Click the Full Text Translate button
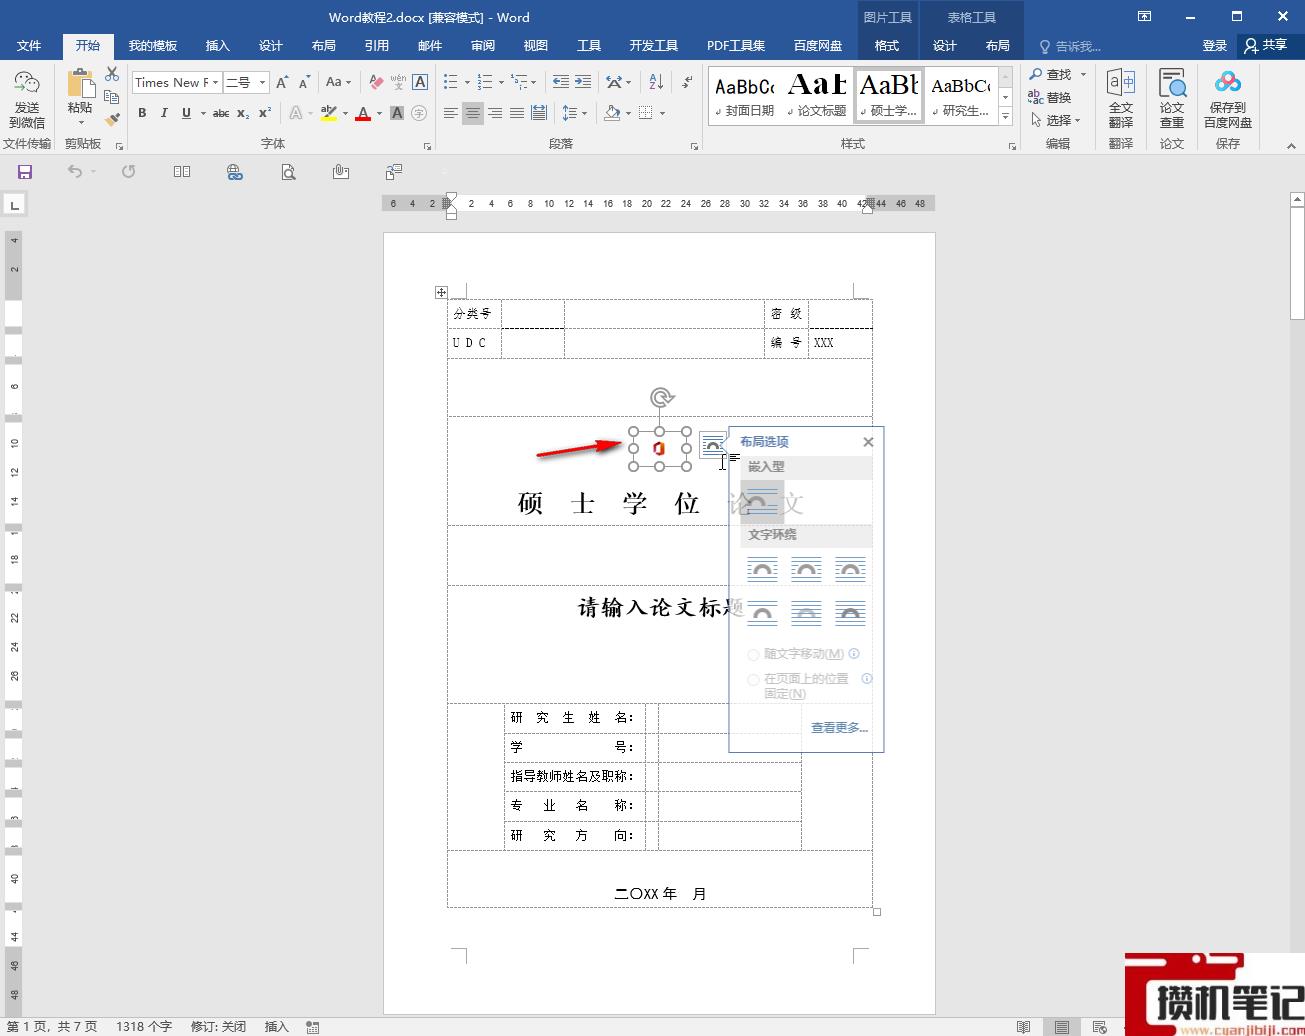This screenshot has width=1305, height=1036. pos(1121,100)
